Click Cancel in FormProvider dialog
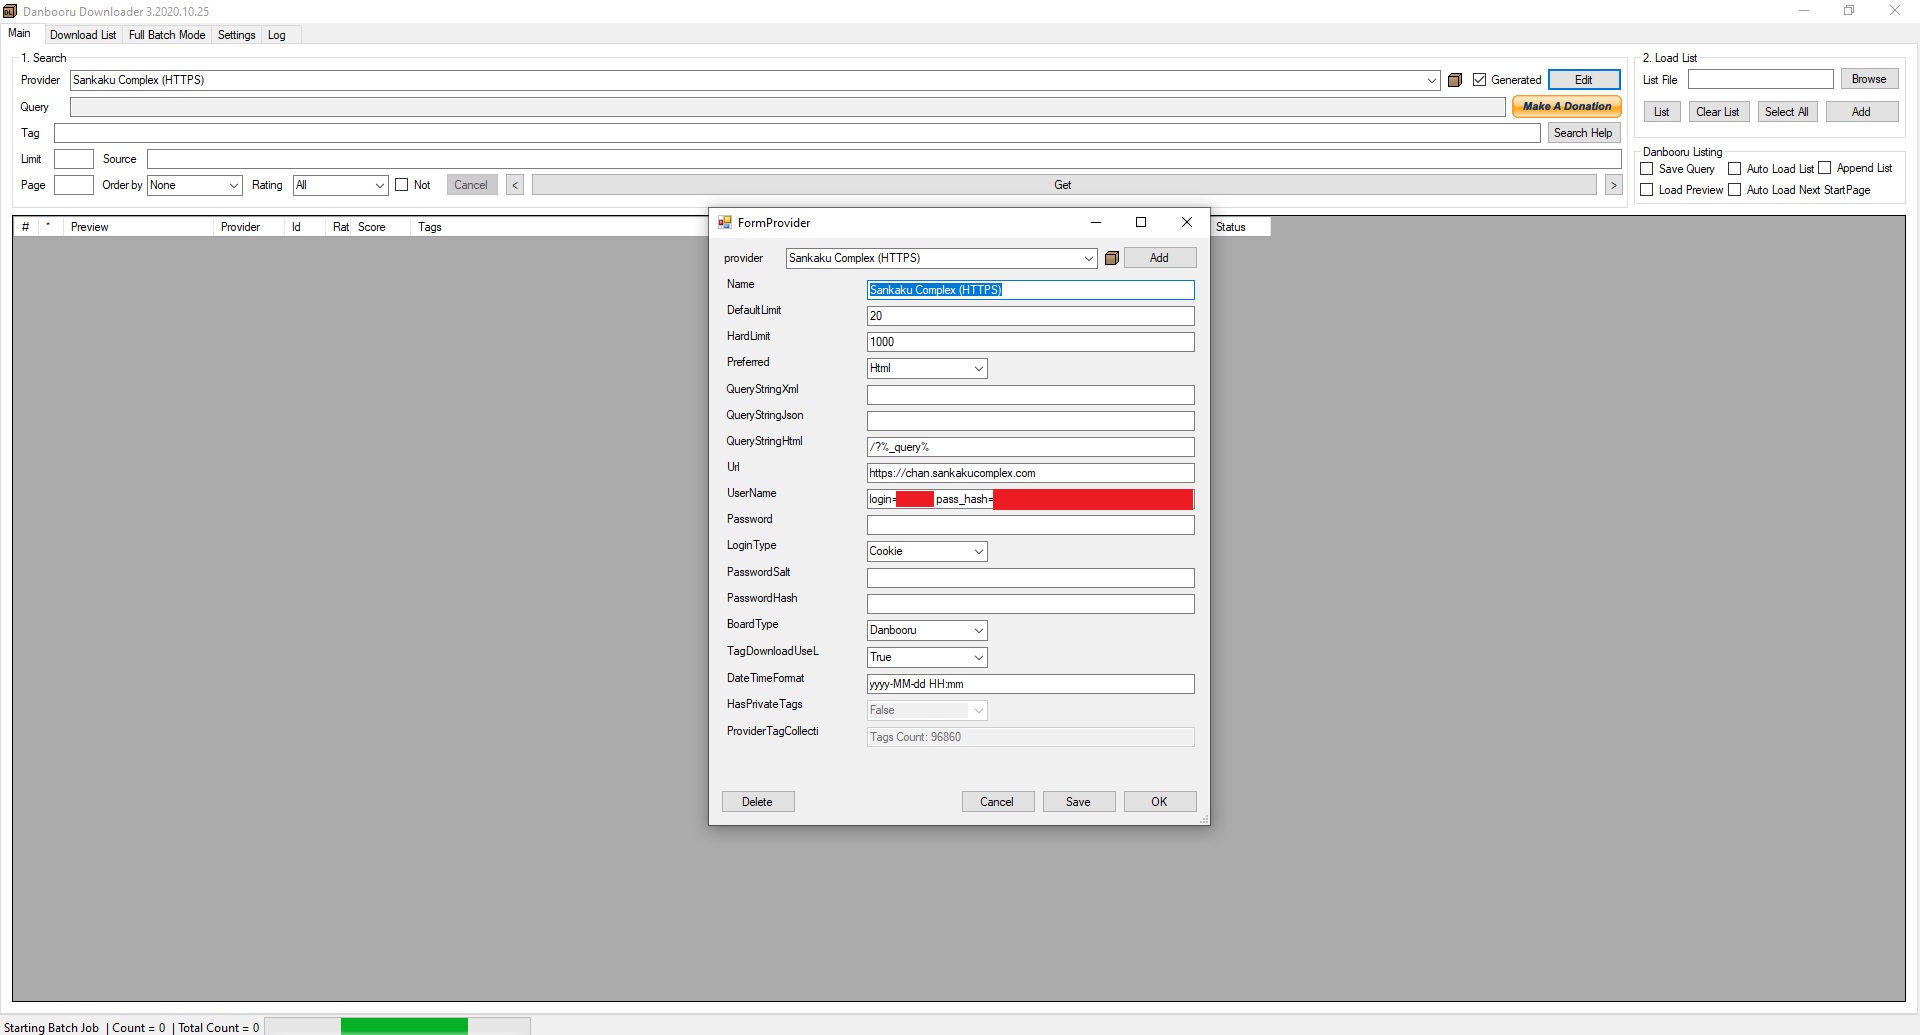Screen dimensions: 1920x1035 pyautogui.click(x=997, y=802)
